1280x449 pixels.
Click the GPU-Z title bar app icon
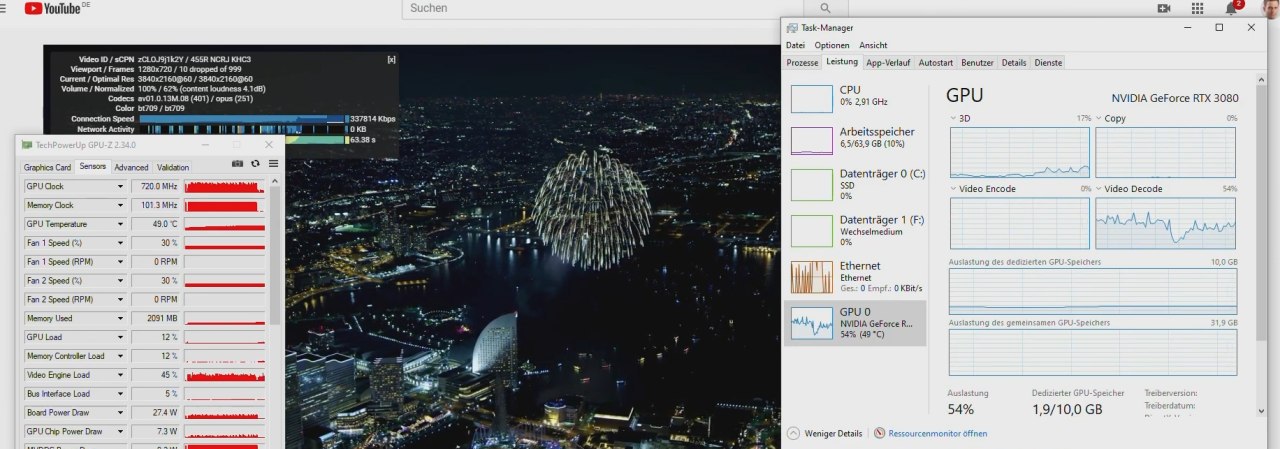pos(26,145)
